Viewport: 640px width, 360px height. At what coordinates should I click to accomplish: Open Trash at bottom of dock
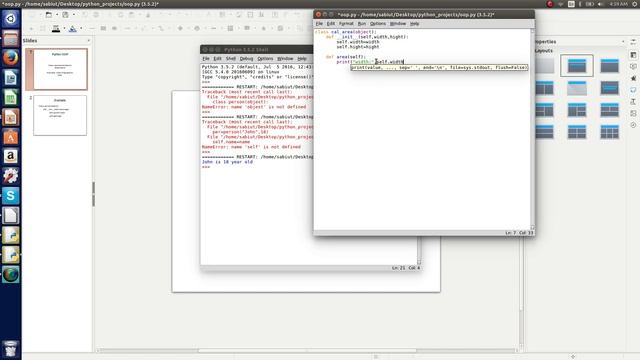point(11,349)
